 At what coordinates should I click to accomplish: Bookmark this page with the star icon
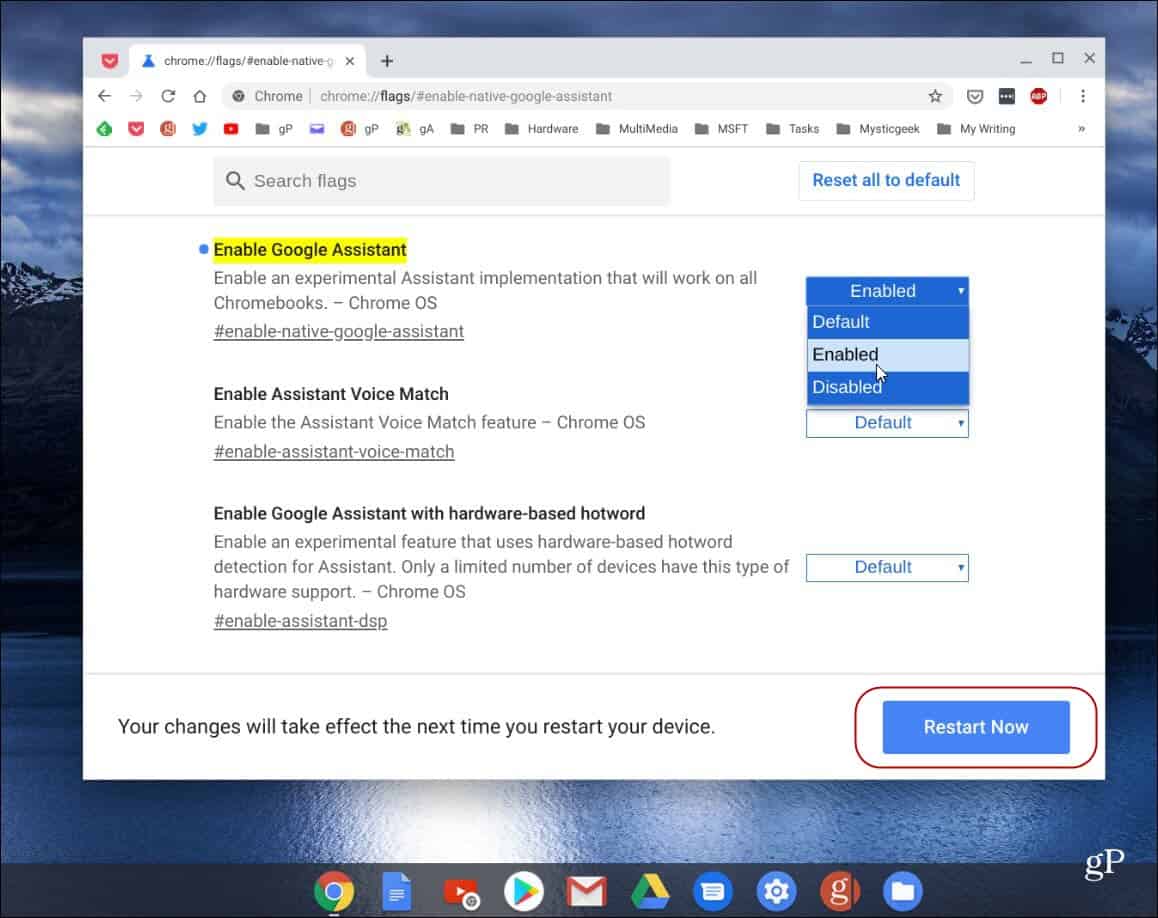pos(935,96)
